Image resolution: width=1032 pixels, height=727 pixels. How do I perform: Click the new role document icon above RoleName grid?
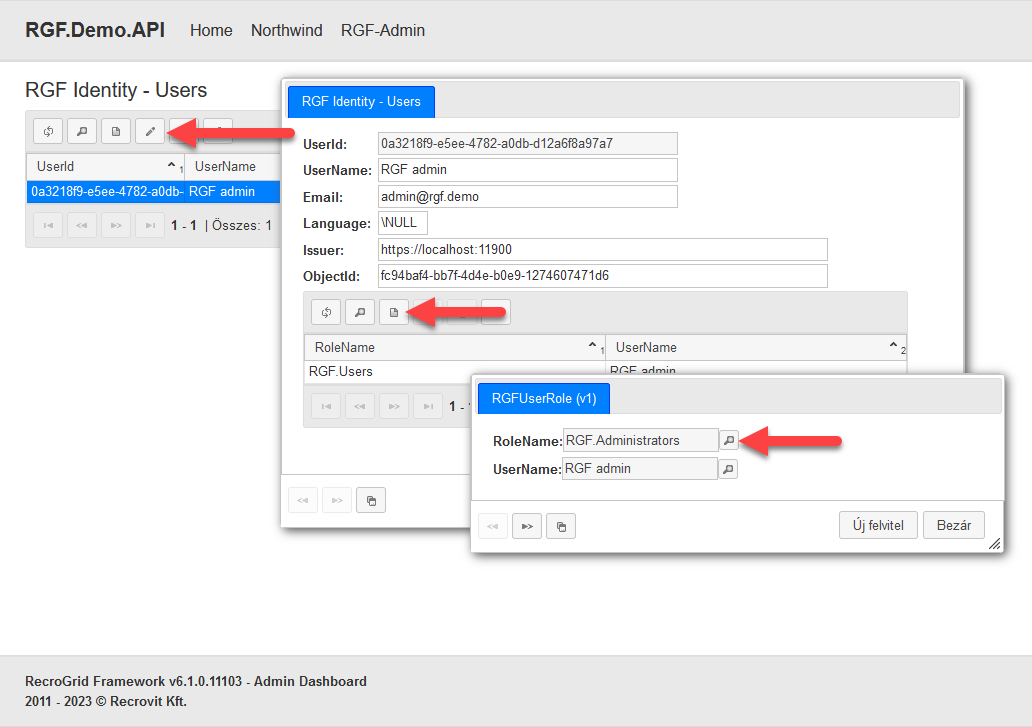click(x=394, y=313)
